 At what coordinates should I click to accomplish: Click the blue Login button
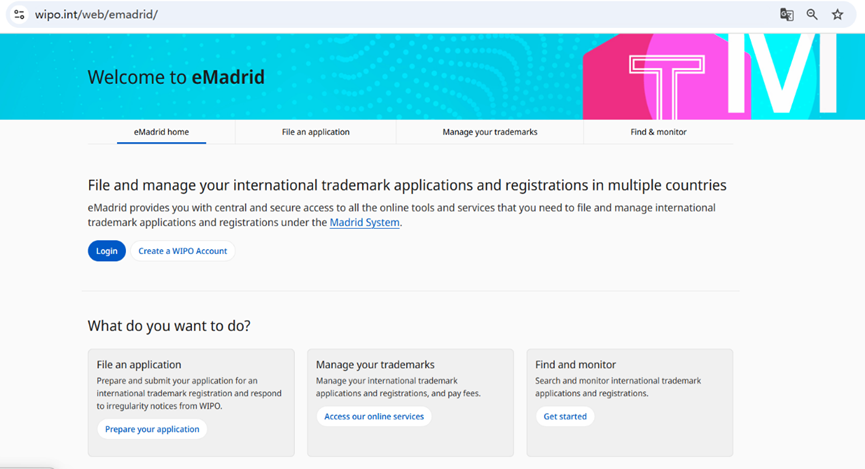tap(106, 251)
